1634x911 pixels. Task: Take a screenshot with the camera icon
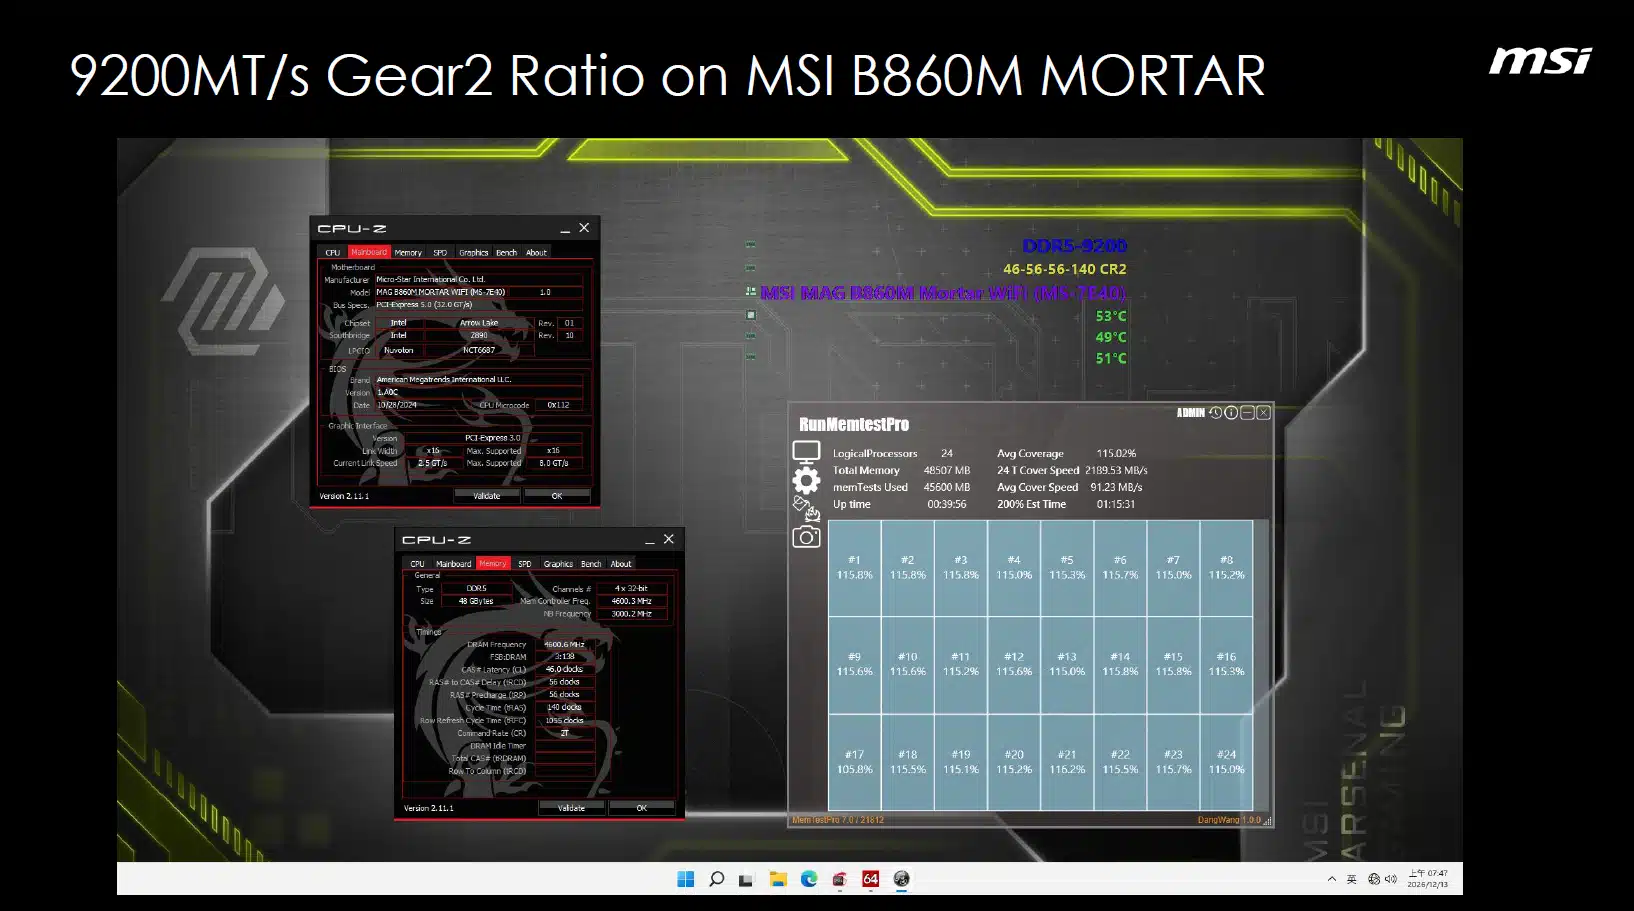click(x=806, y=537)
